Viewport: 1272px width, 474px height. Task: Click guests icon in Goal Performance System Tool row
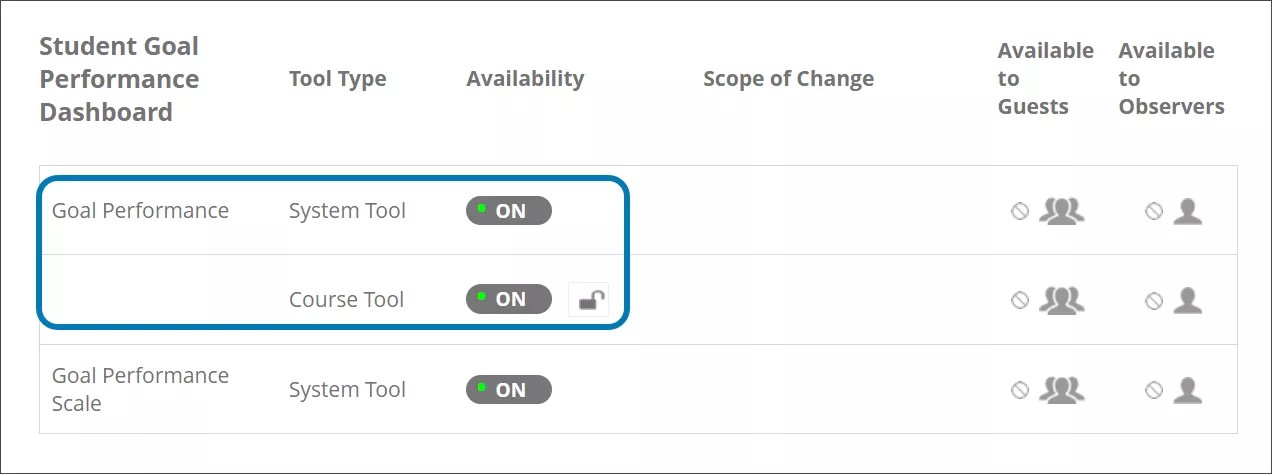point(1061,211)
